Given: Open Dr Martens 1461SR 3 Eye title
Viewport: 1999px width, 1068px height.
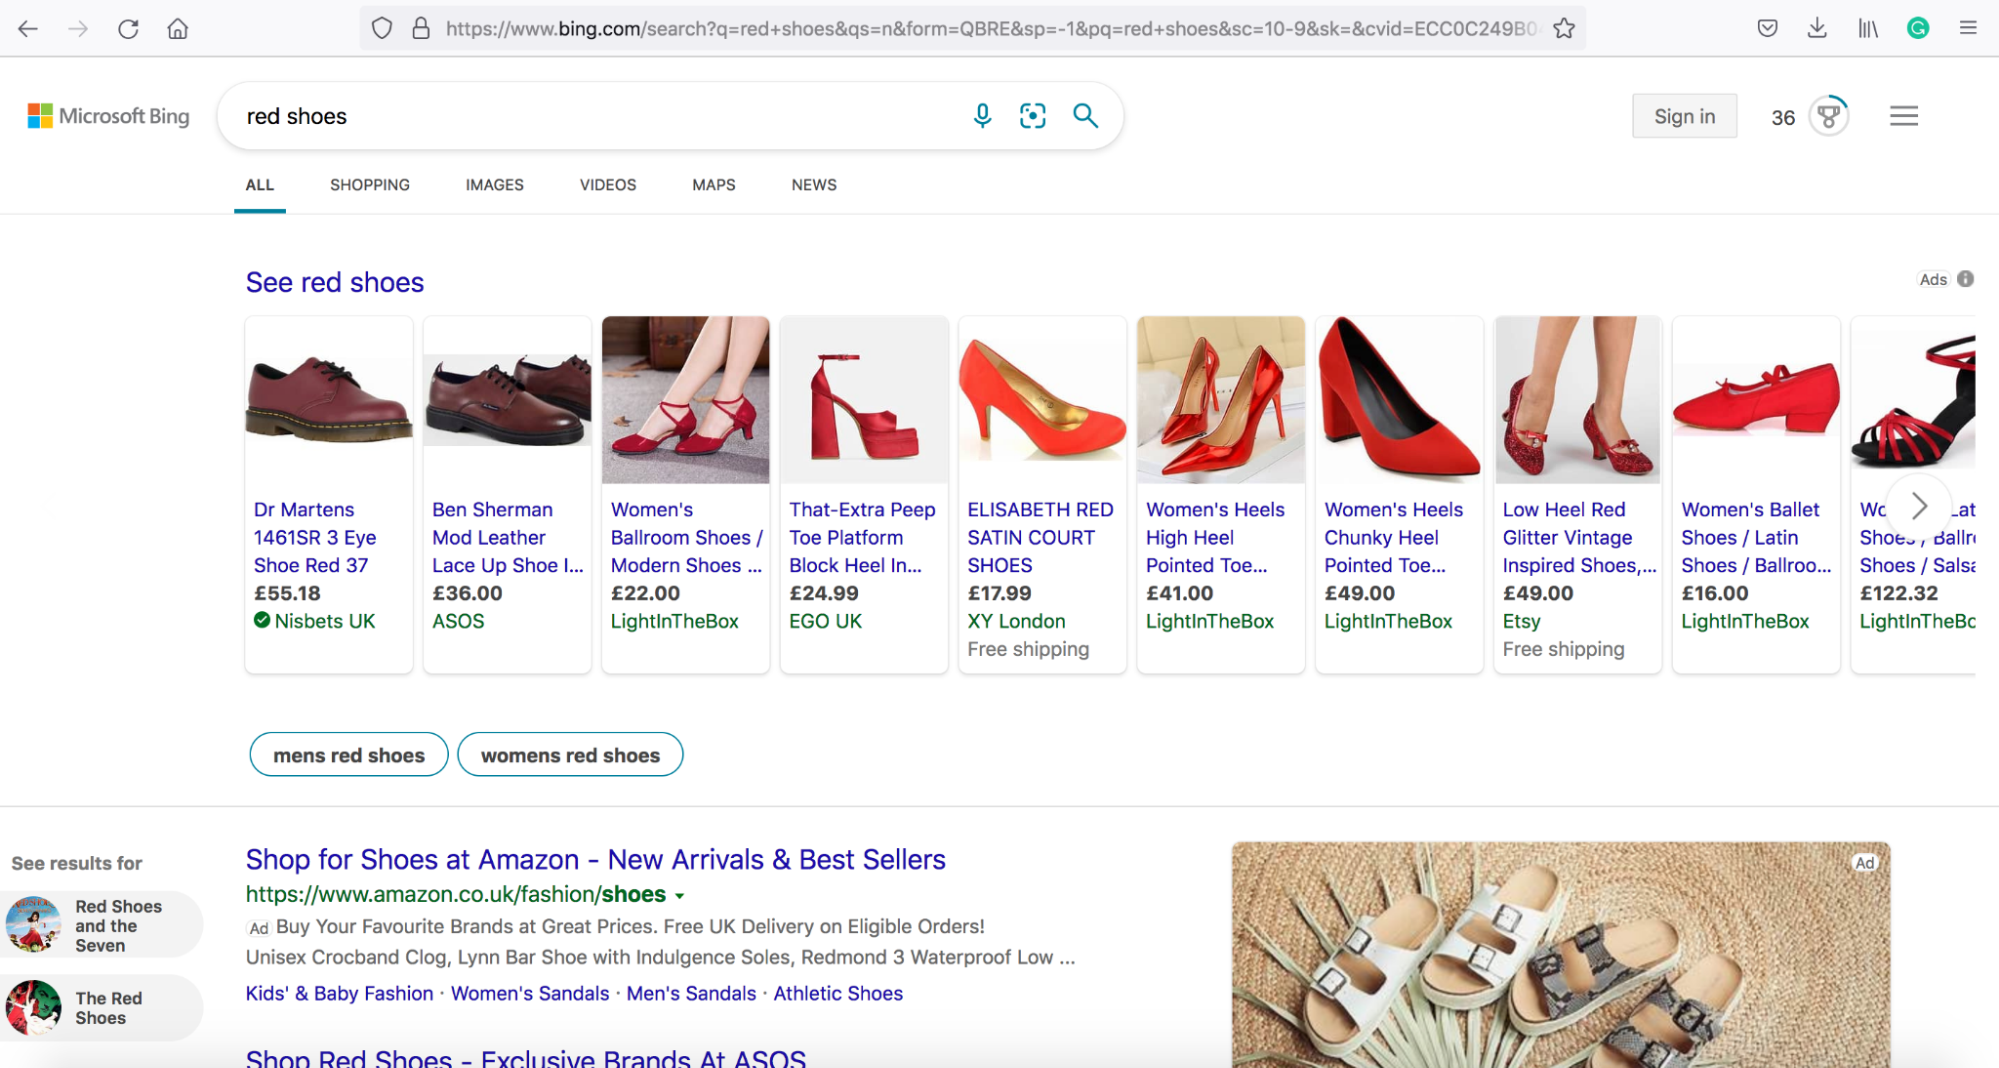Looking at the screenshot, I should click(315, 538).
